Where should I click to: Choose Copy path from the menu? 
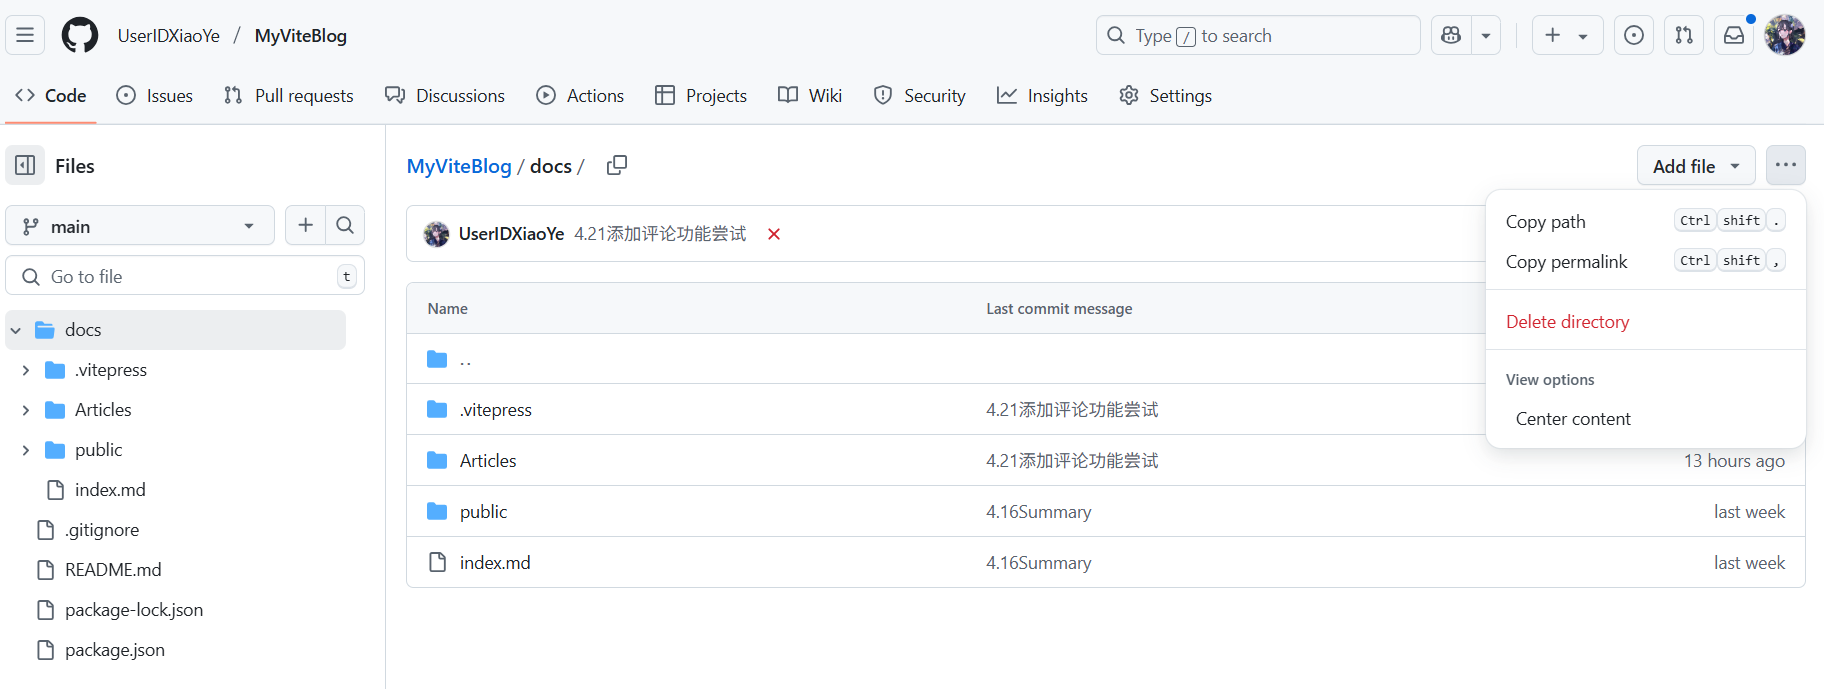1645,221
